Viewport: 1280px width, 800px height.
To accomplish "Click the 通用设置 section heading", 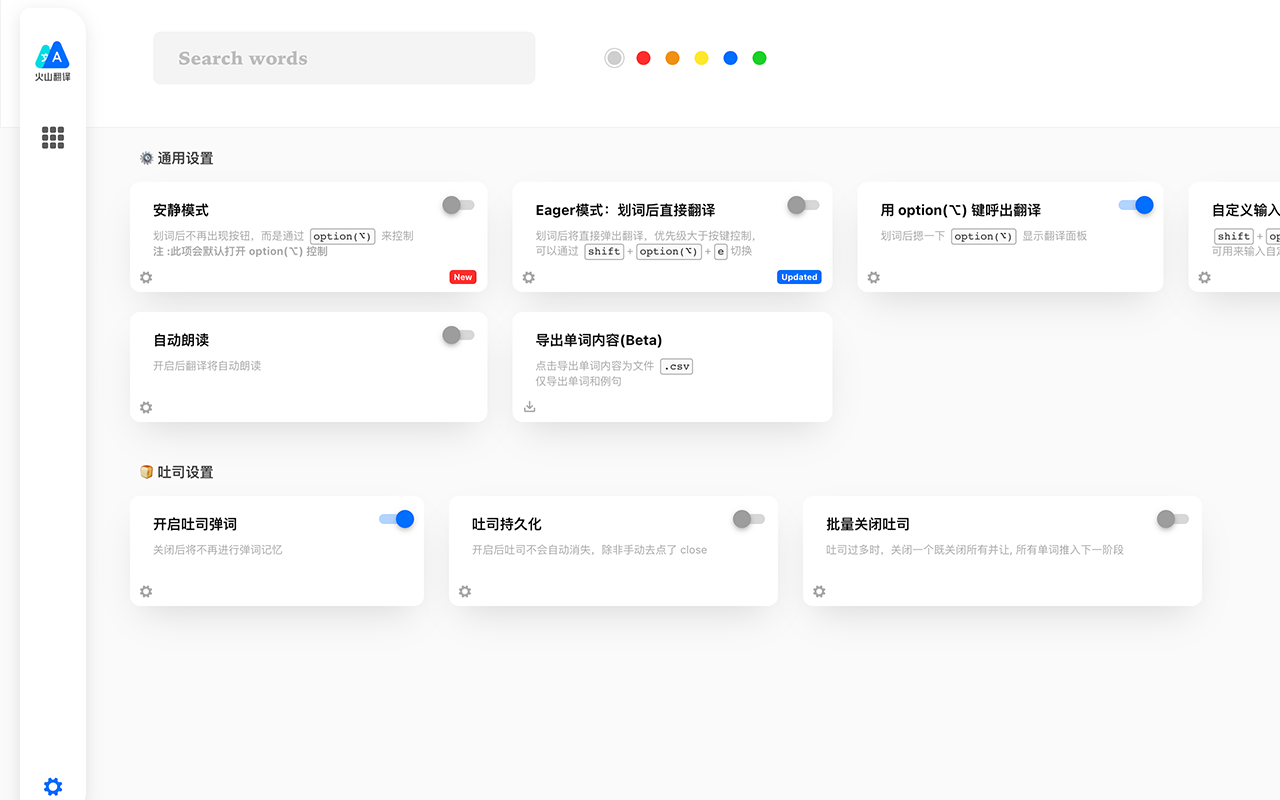I will (x=185, y=158).
